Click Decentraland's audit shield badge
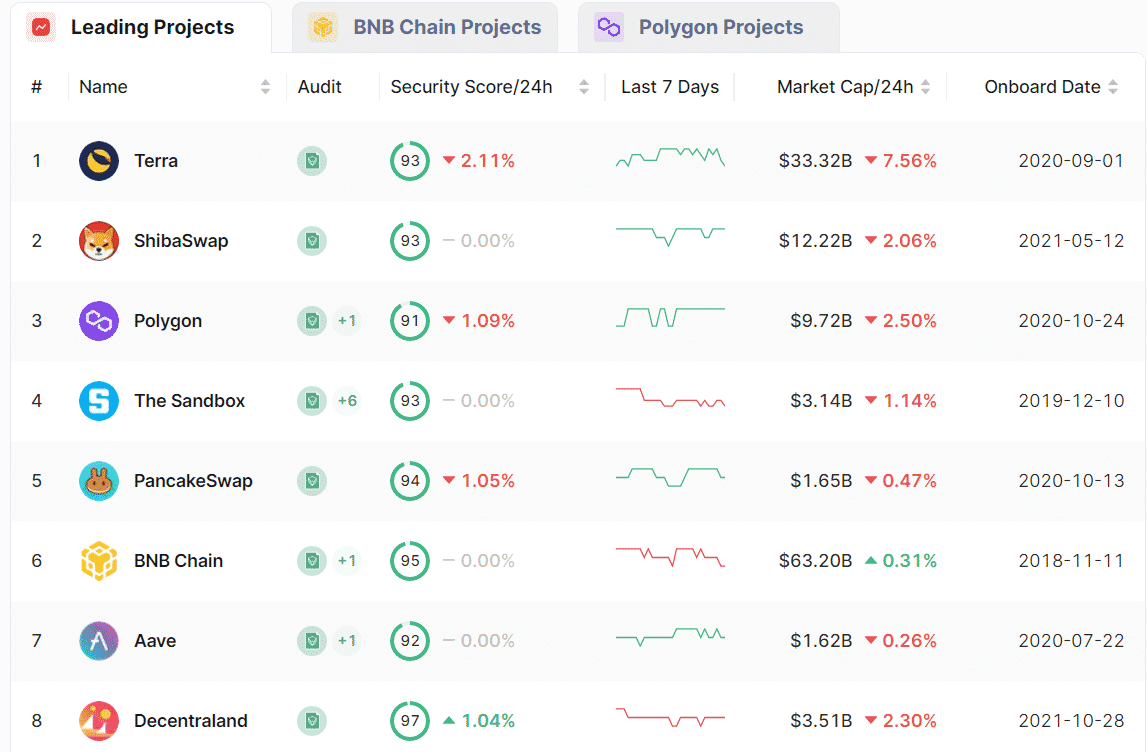 (312, 721)
